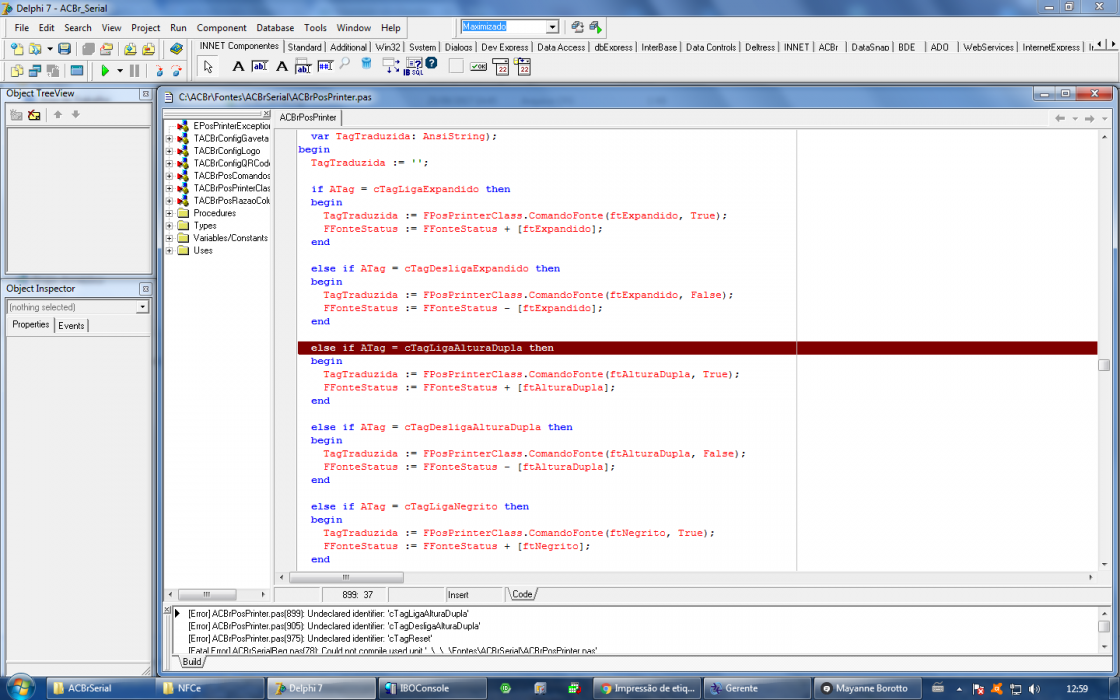Click the highlighted cTagLigaAlturaDupla code line
Screen dimensions: 1120x700
(697, 348)
